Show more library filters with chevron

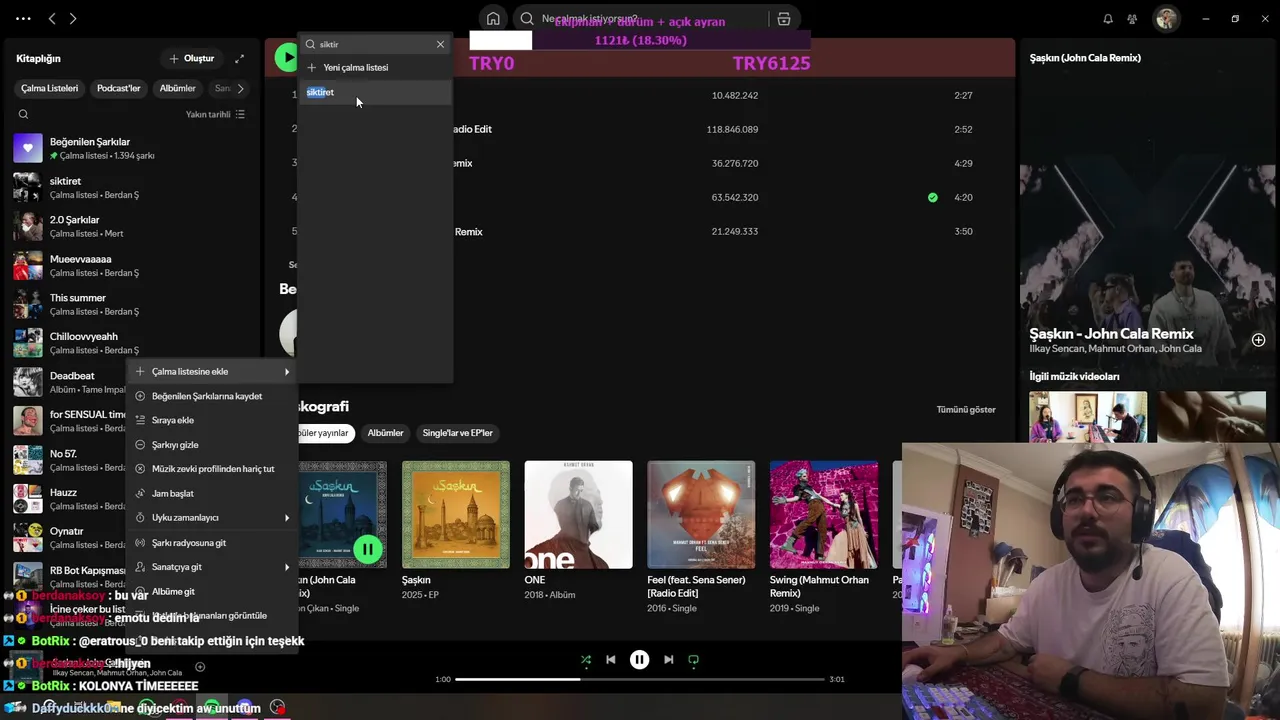pos(240,88)
